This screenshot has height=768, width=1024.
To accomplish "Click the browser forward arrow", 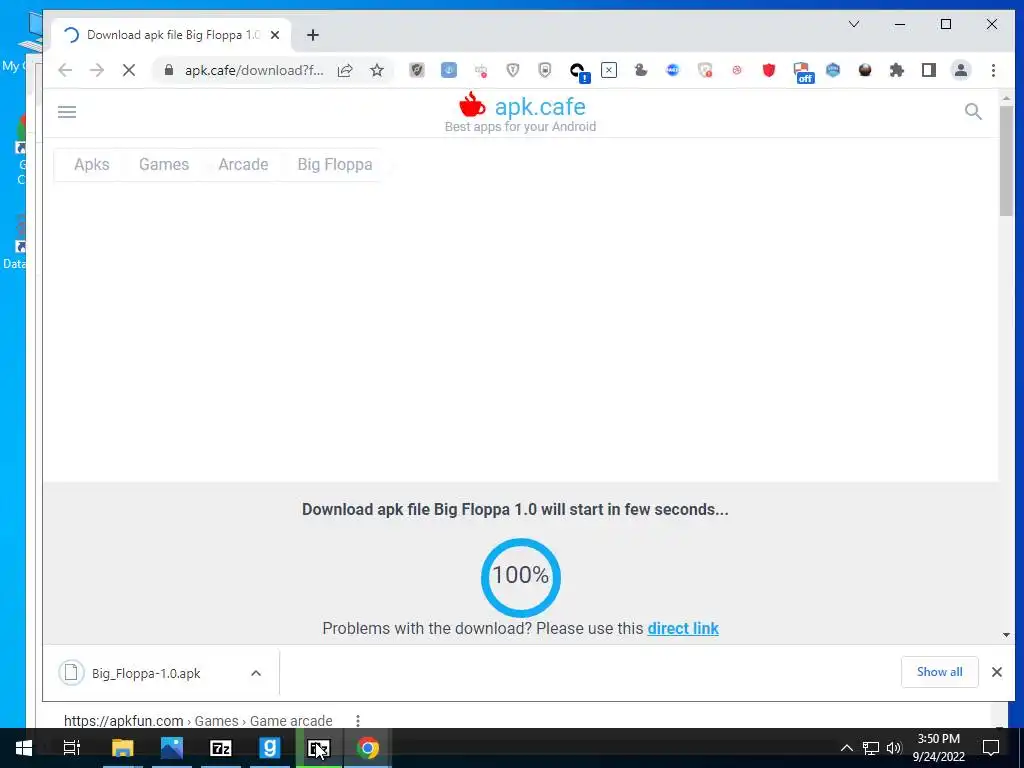I will (97, 70).
